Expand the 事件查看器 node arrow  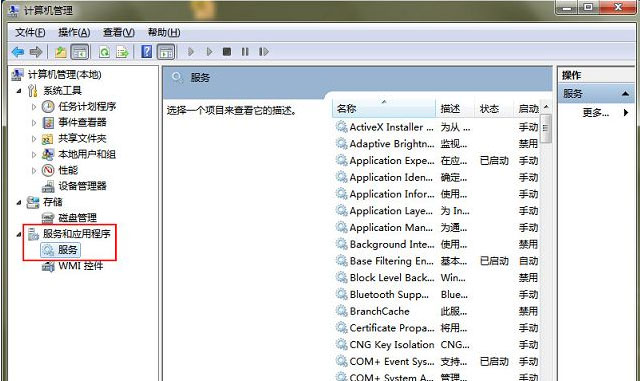34,123
